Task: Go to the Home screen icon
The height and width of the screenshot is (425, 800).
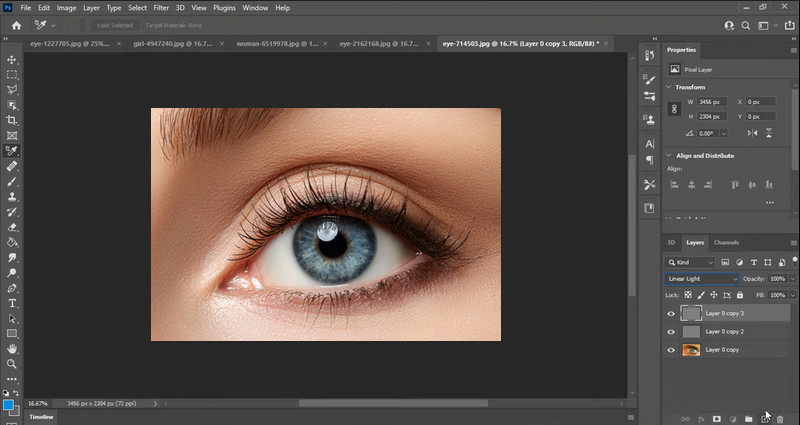Action: (x=16, y=26)
